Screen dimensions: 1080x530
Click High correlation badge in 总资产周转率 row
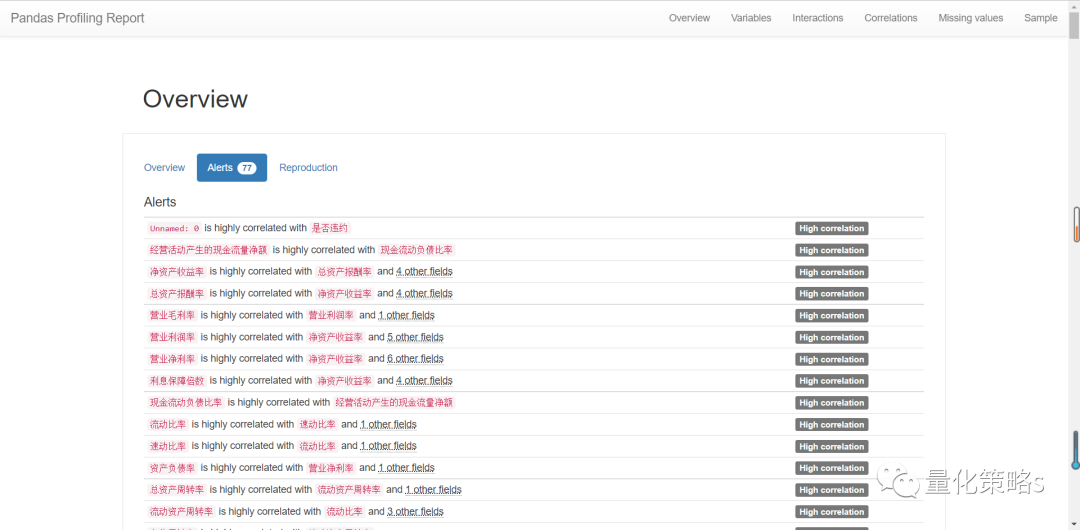(x=831, y=489)
